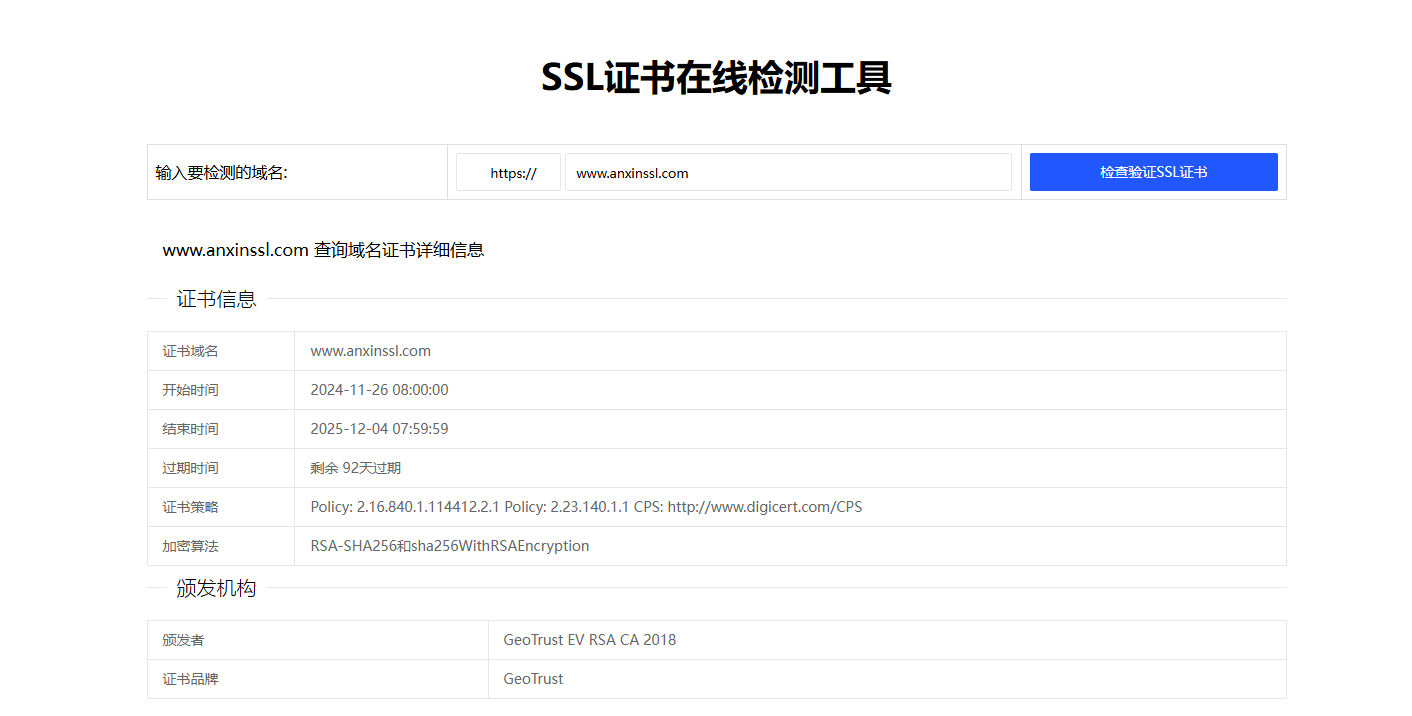Screen dimensions: 1412x716
Task: Click the SSL证书在线检测工具 page title
Action: pos(716,77)
